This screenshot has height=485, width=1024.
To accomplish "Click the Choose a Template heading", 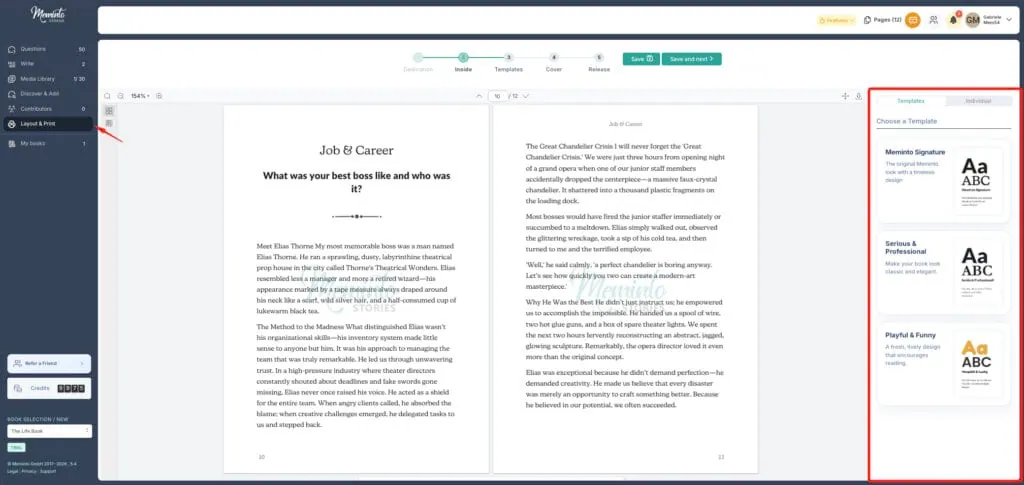I will tap(906, 121).
